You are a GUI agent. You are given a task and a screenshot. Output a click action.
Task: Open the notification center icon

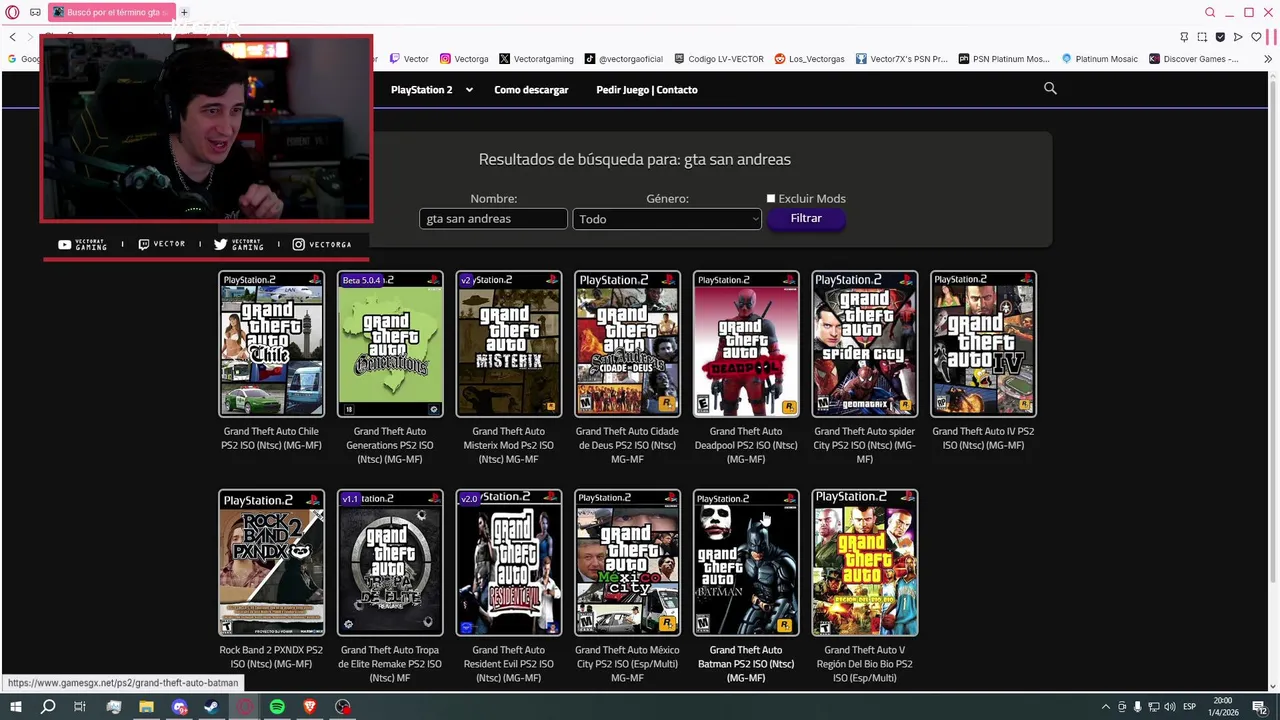click(x=1261, y=707)
